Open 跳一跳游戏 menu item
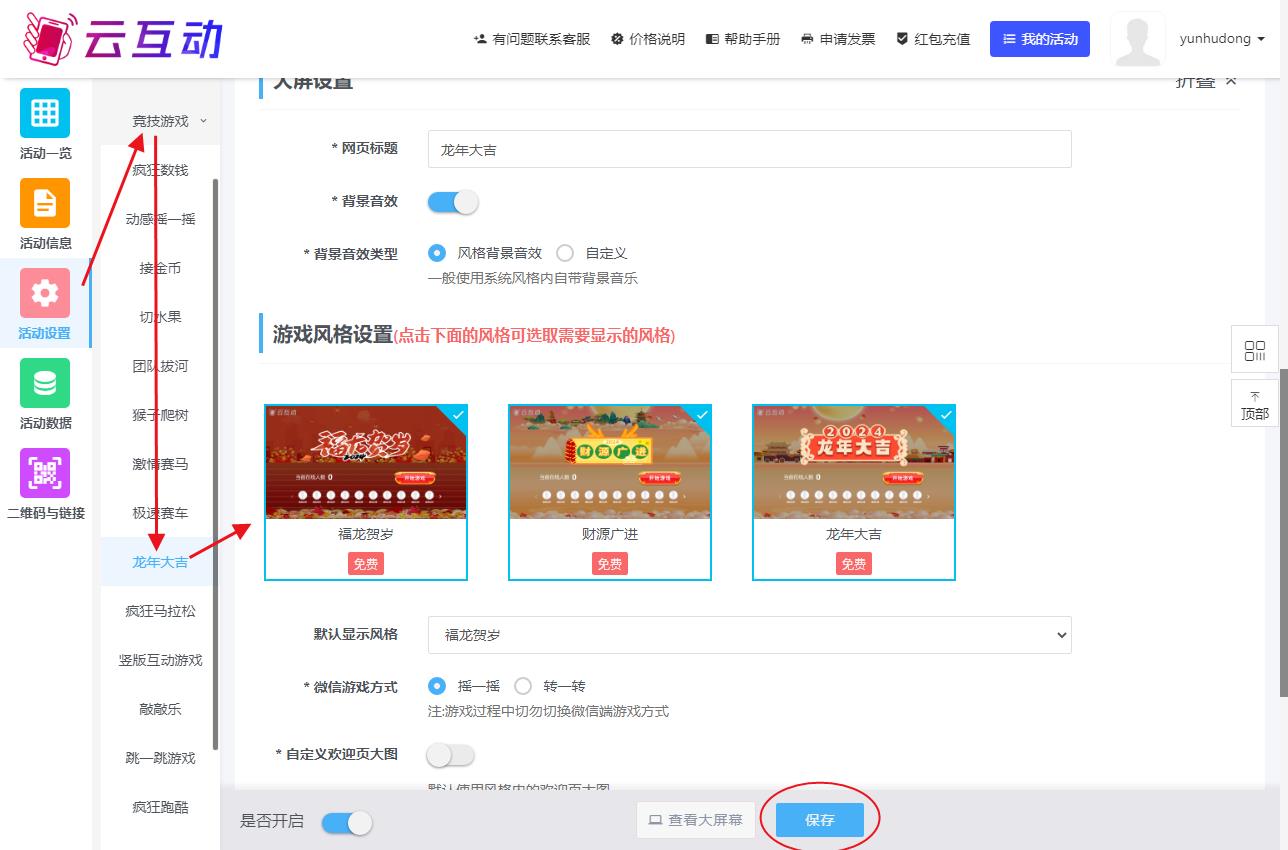 click(x=160, y=758)
